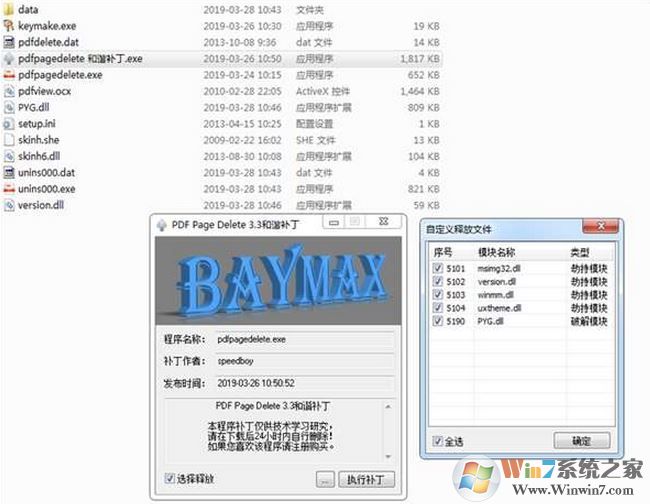
Task: Toggle the 选择释放 checkbox
Action: point(169,478)
